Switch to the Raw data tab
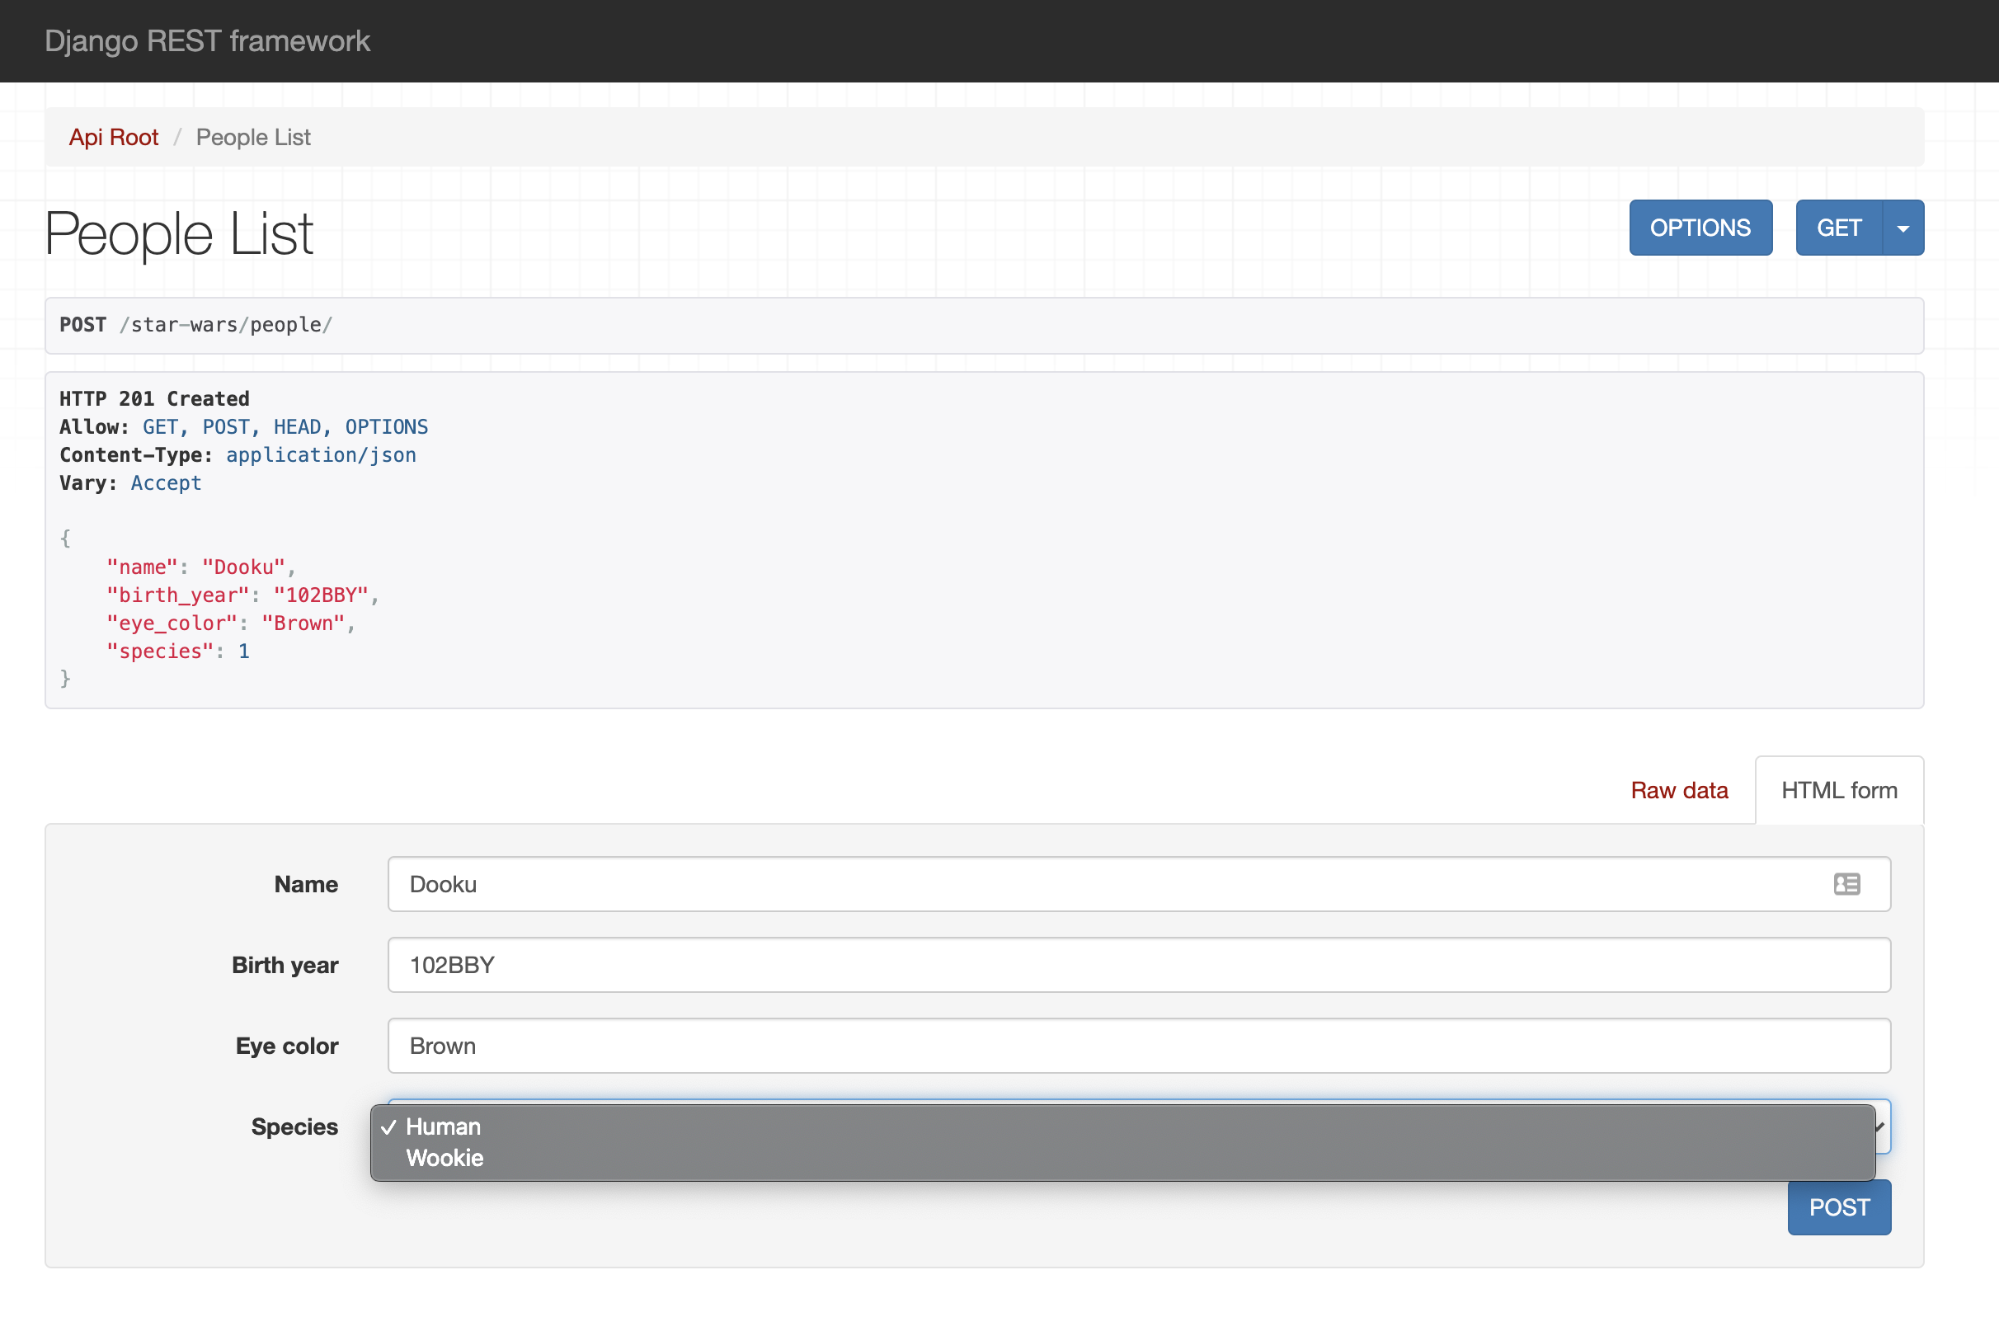The width and height of the screenshot is (1999, 1328). [1679, 790]
